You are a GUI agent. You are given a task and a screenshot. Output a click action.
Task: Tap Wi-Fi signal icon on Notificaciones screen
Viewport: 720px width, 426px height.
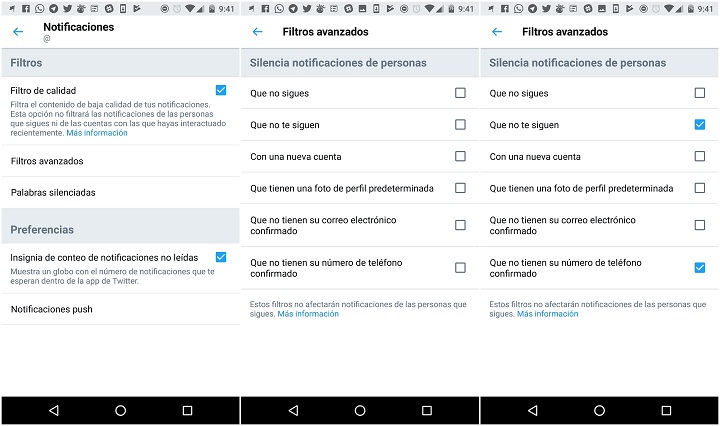pyautogui.click(x=189, y=9)
